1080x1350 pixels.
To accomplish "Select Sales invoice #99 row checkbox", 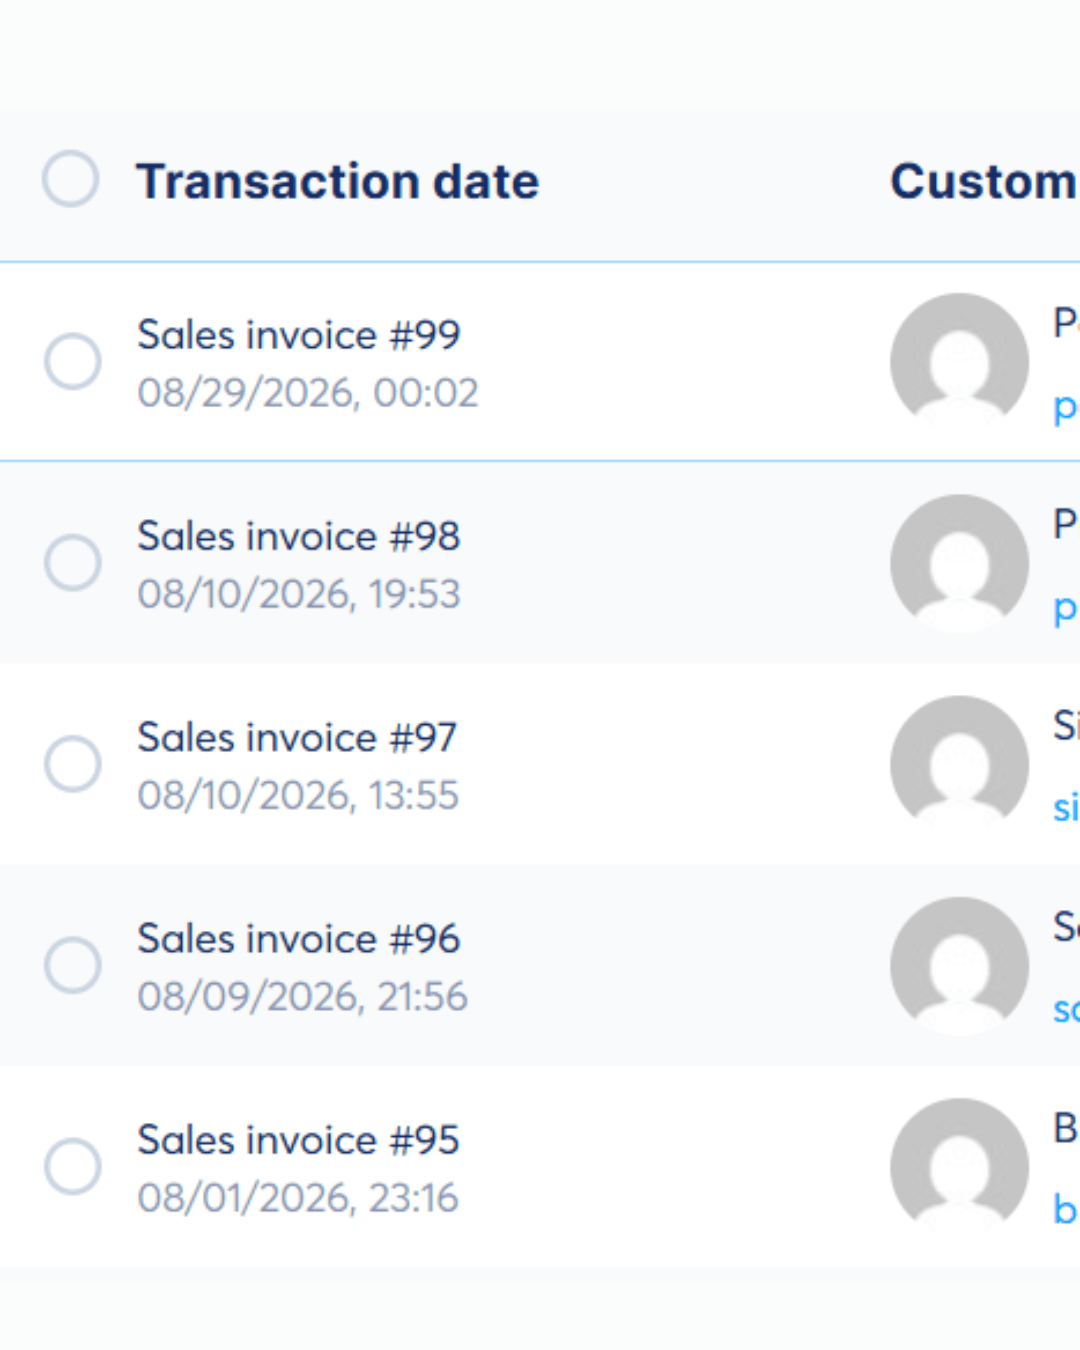I will pos(72,361).
